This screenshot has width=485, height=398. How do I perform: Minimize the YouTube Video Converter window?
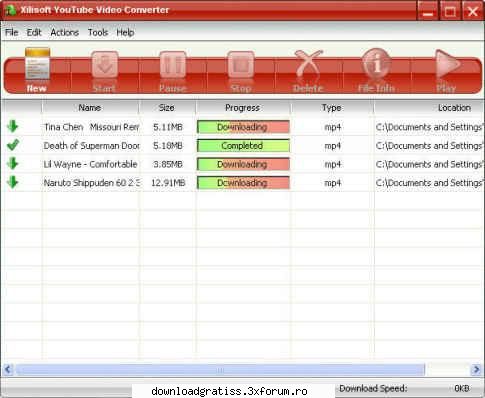(428, 12)
